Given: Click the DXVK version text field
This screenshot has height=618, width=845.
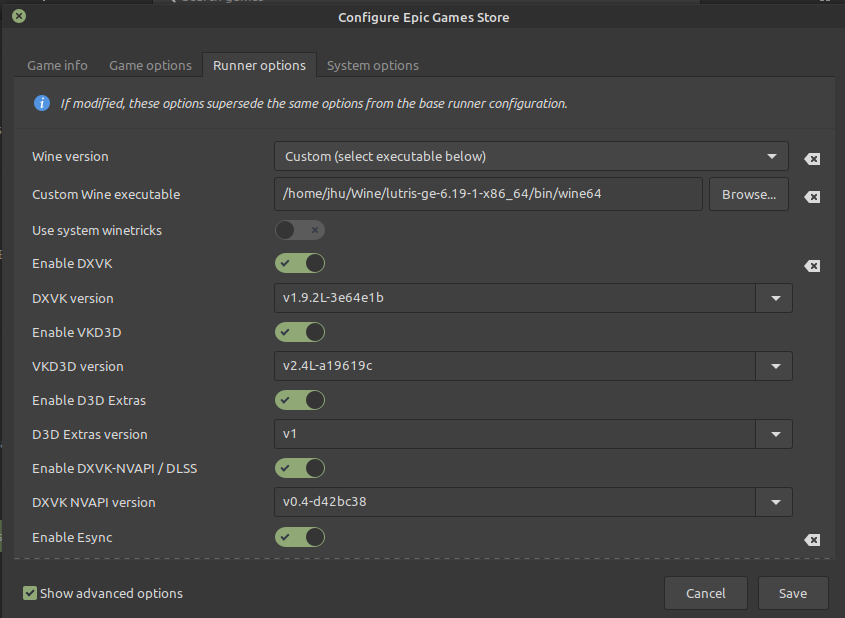Looking at the screenshot, I should click(515, 298).
